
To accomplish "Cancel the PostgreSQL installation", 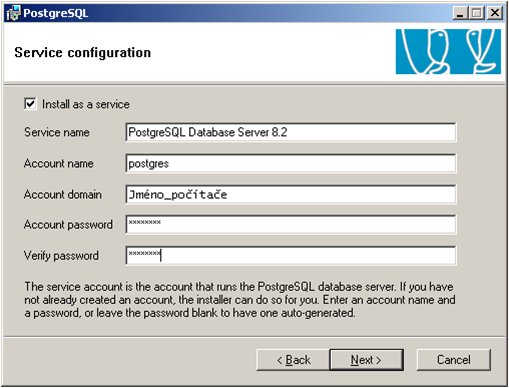I will pyautogui.click(x=454, y=360).
